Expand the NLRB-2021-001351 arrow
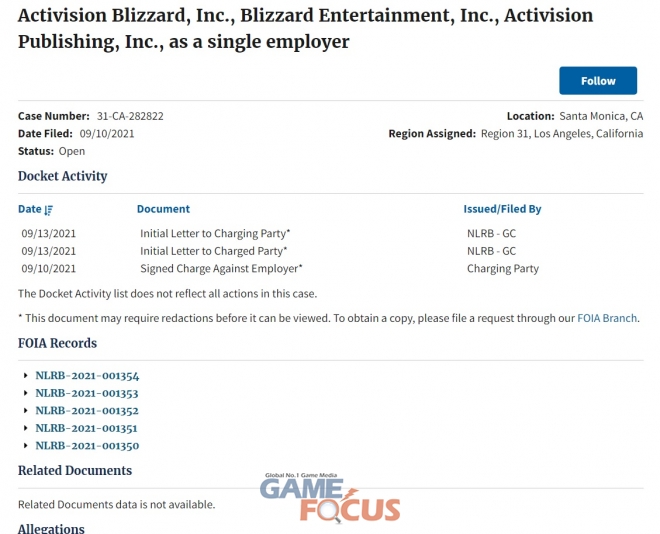The width and height of the screenshot is (660, 534). tap(26, 428)
